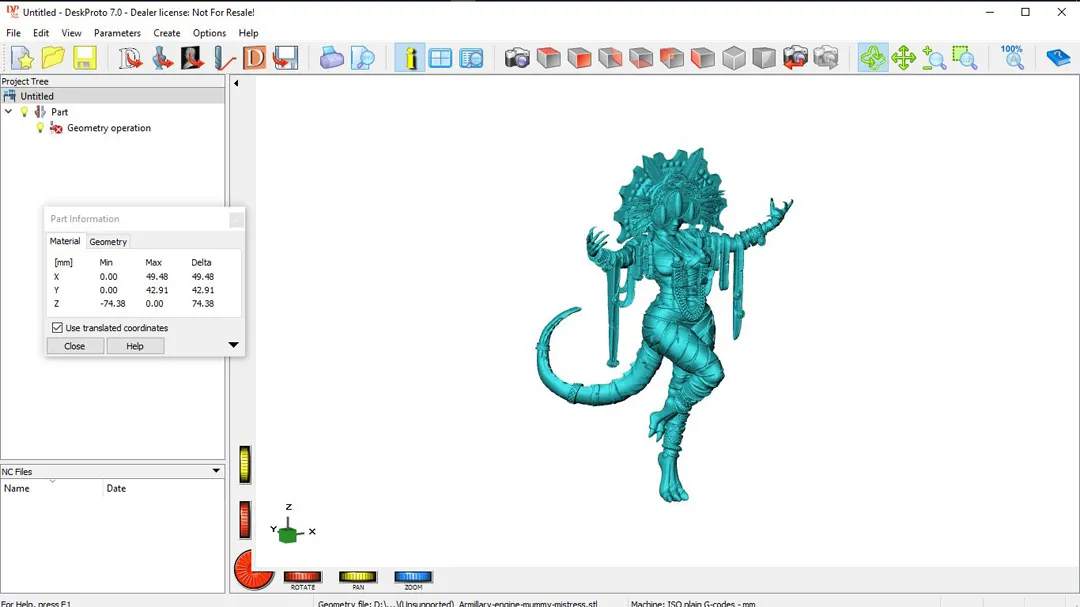Open a project using the yellow folder icon
The image size is (1080, 607).
(x=53, y=58)
